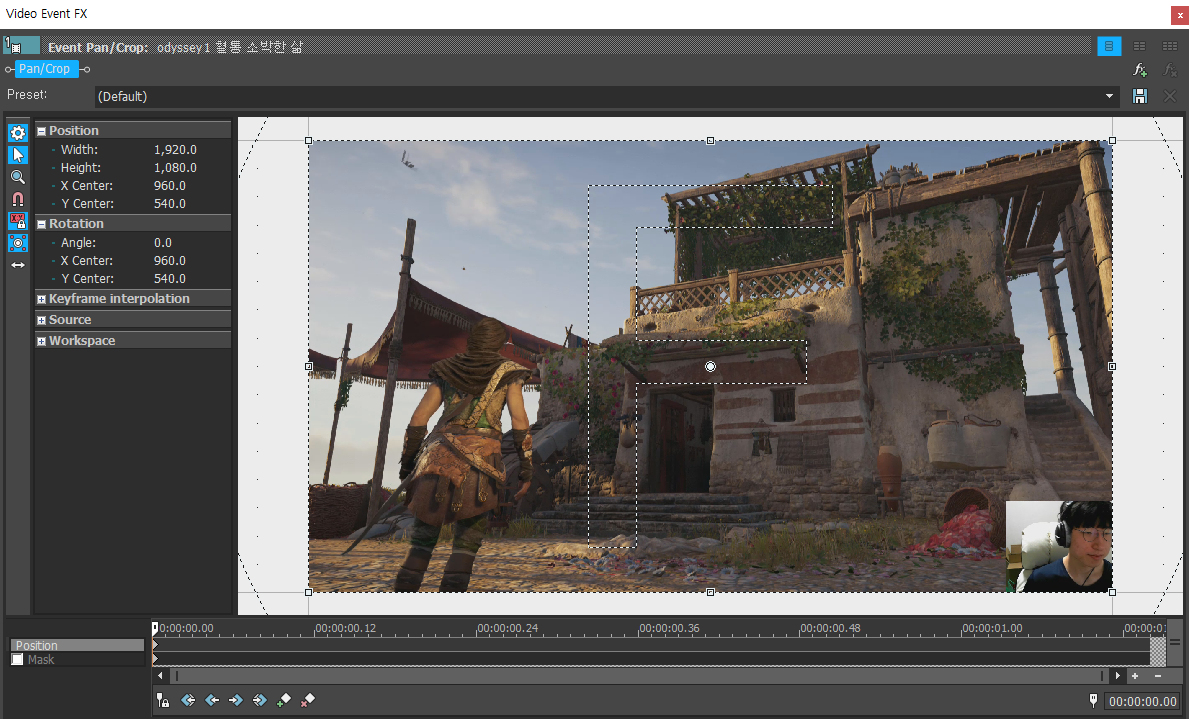Select the Normal Edit arrow tool

pyautogui.click(x=17, y=155)
